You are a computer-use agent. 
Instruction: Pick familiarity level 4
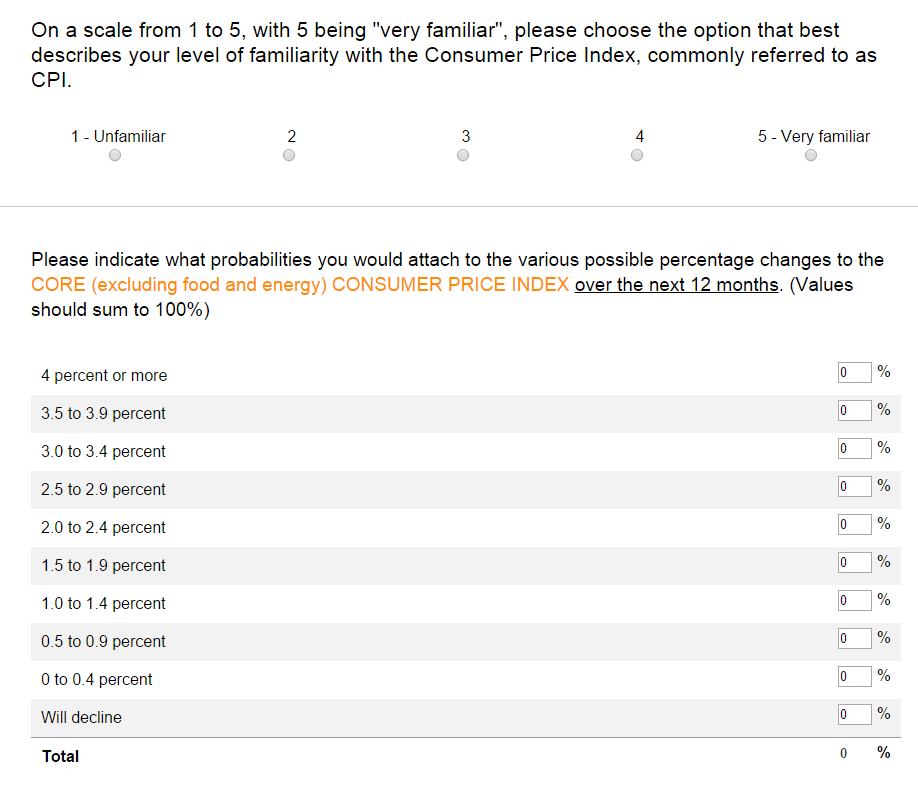click(637, 155)
